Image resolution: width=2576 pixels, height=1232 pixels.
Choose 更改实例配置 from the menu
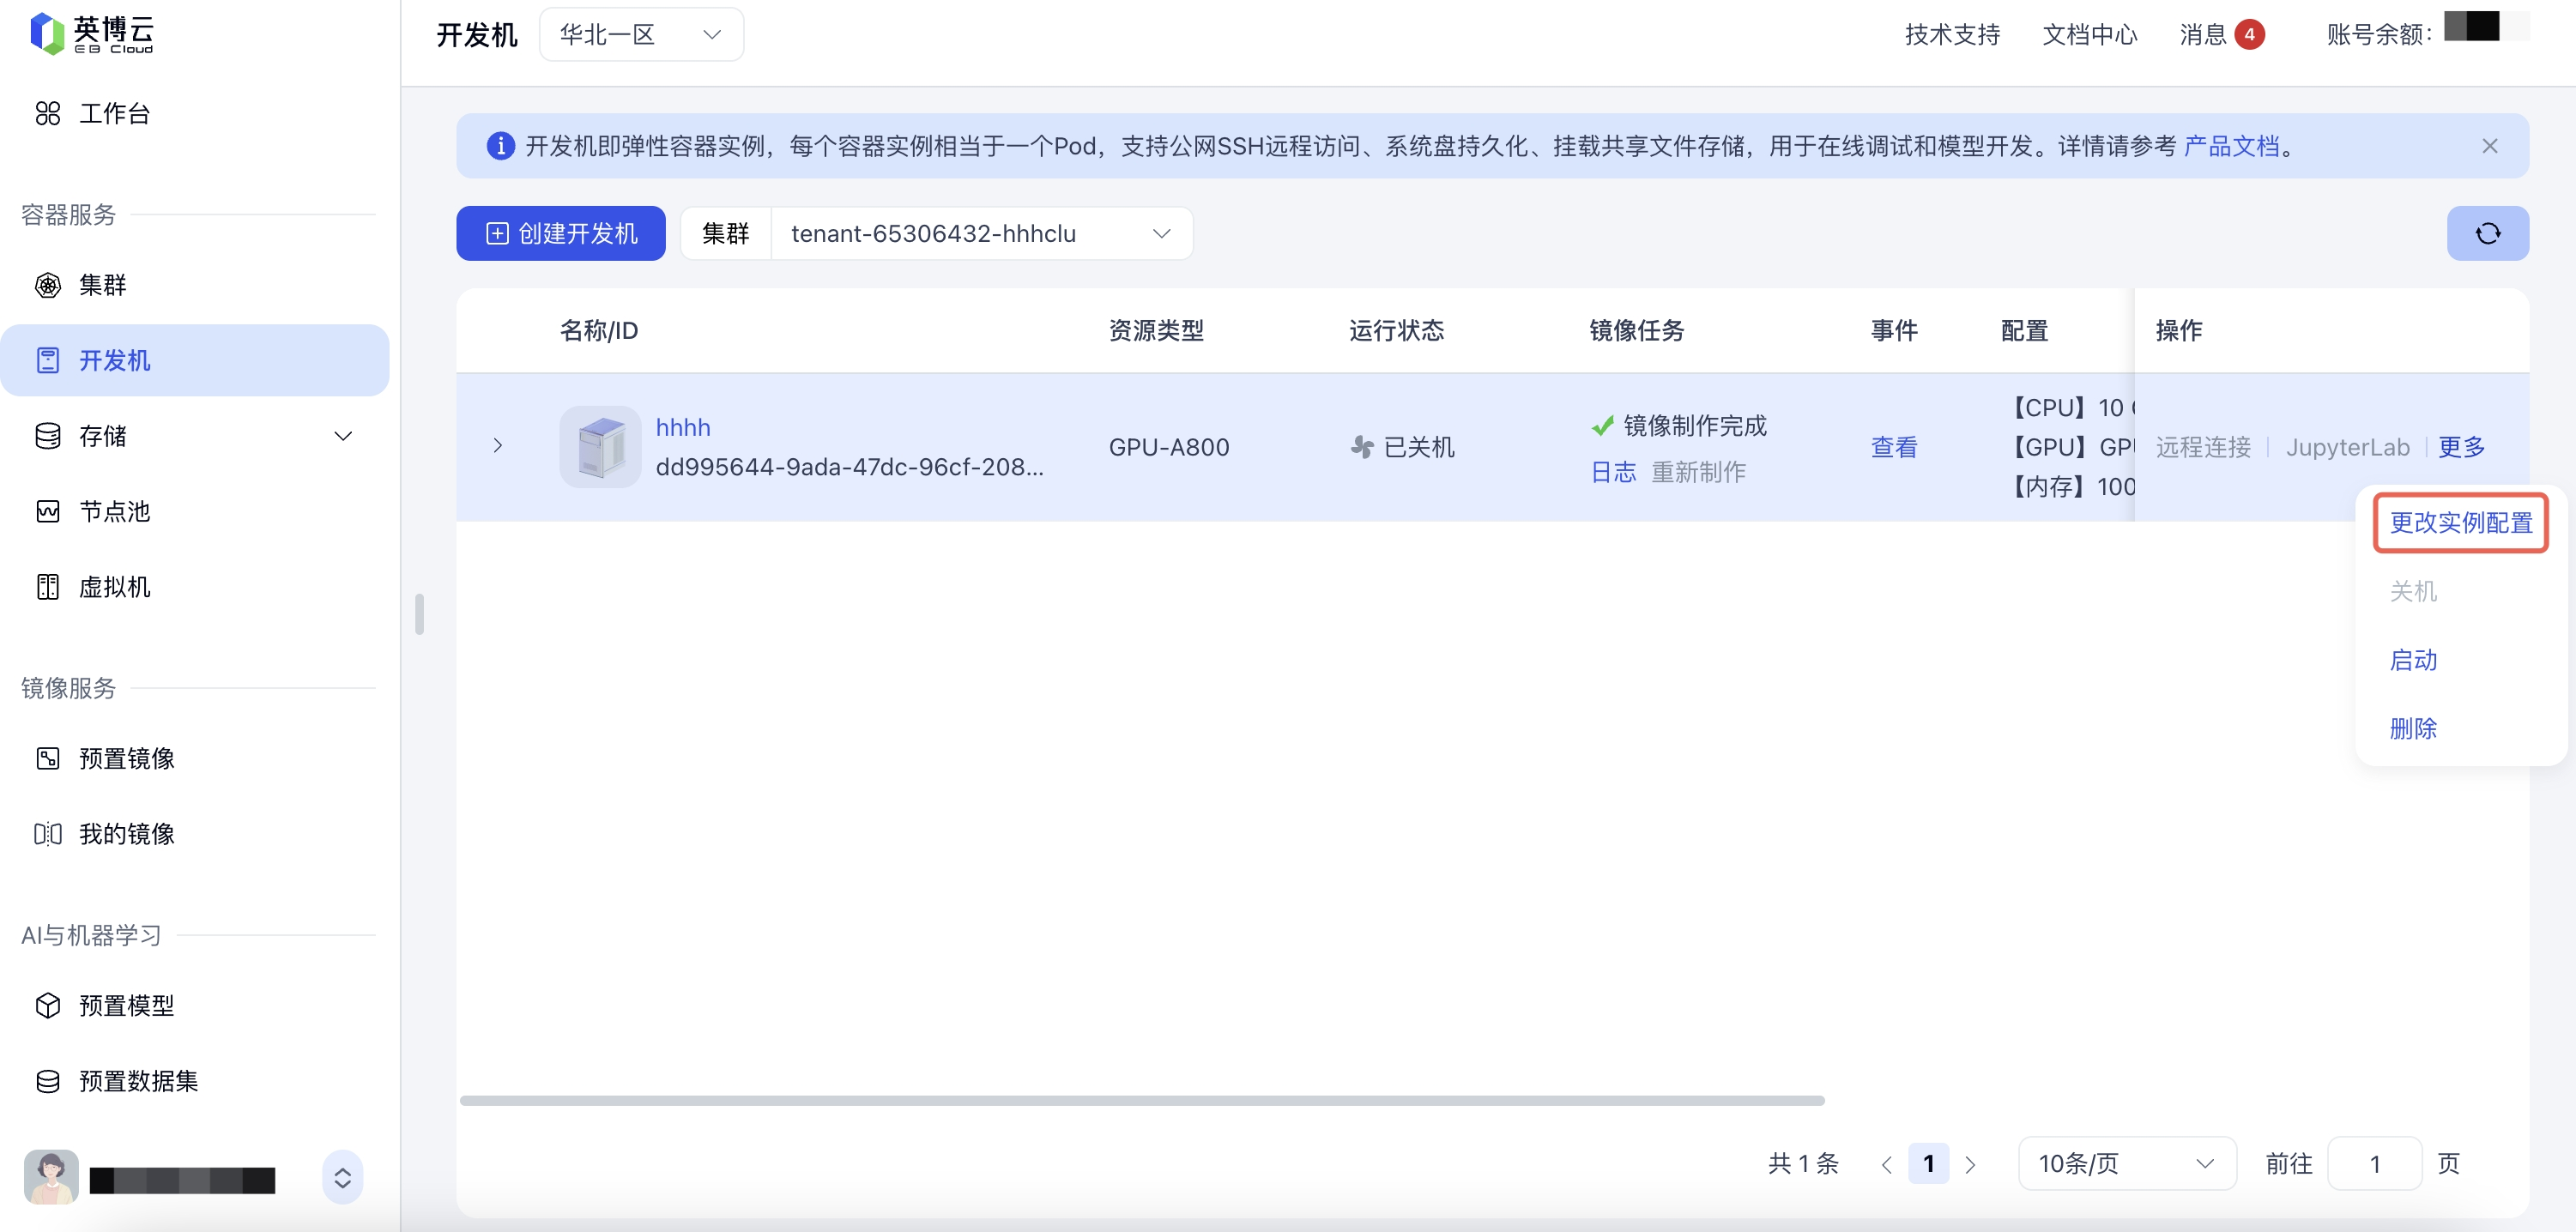click(2460, 522)
